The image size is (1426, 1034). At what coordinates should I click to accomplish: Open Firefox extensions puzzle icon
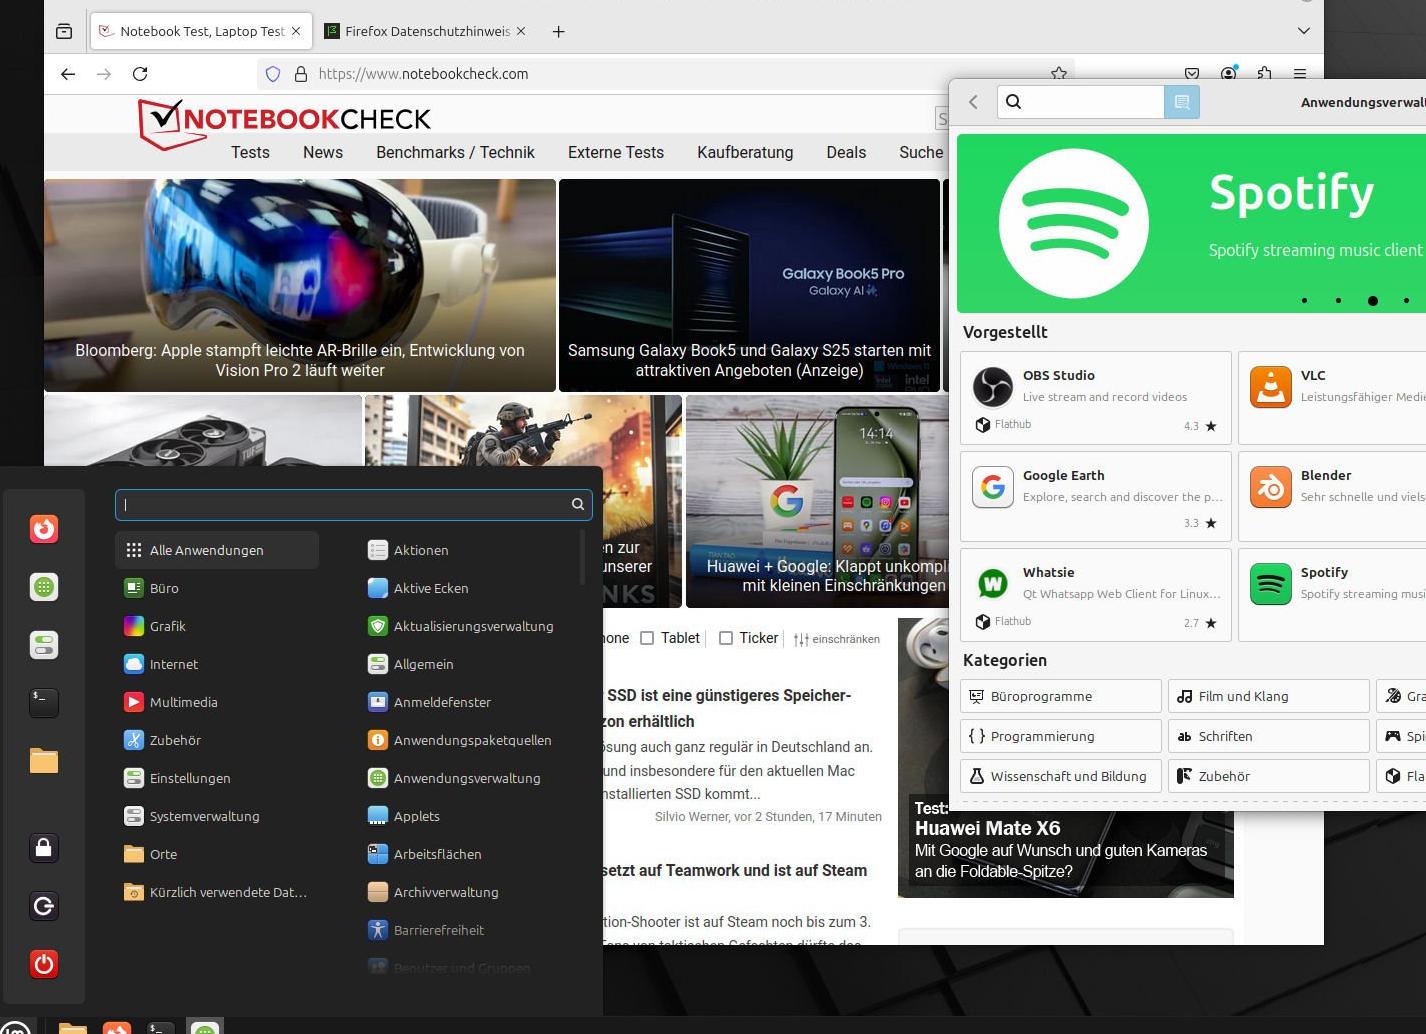pyautogui.click(x=1264, y=73)
